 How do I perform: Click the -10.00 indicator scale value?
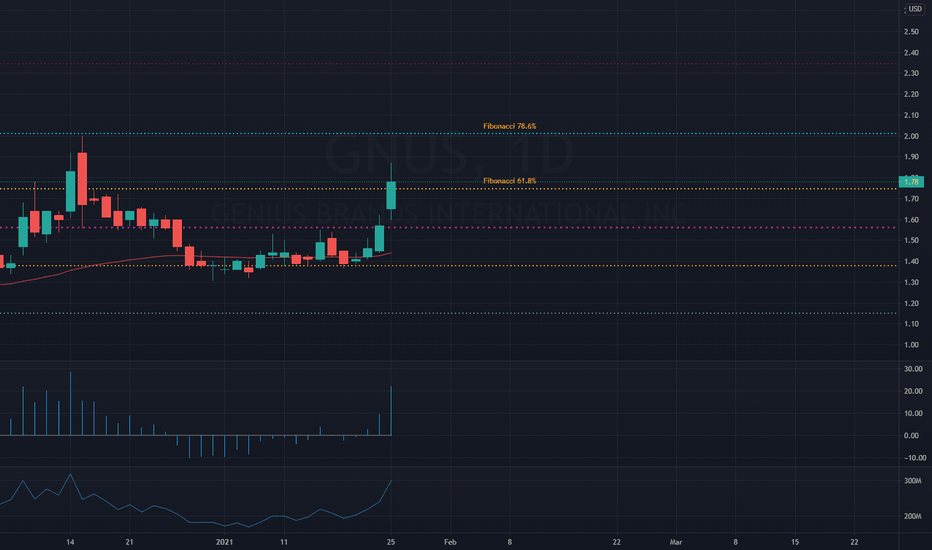[915, 458]
